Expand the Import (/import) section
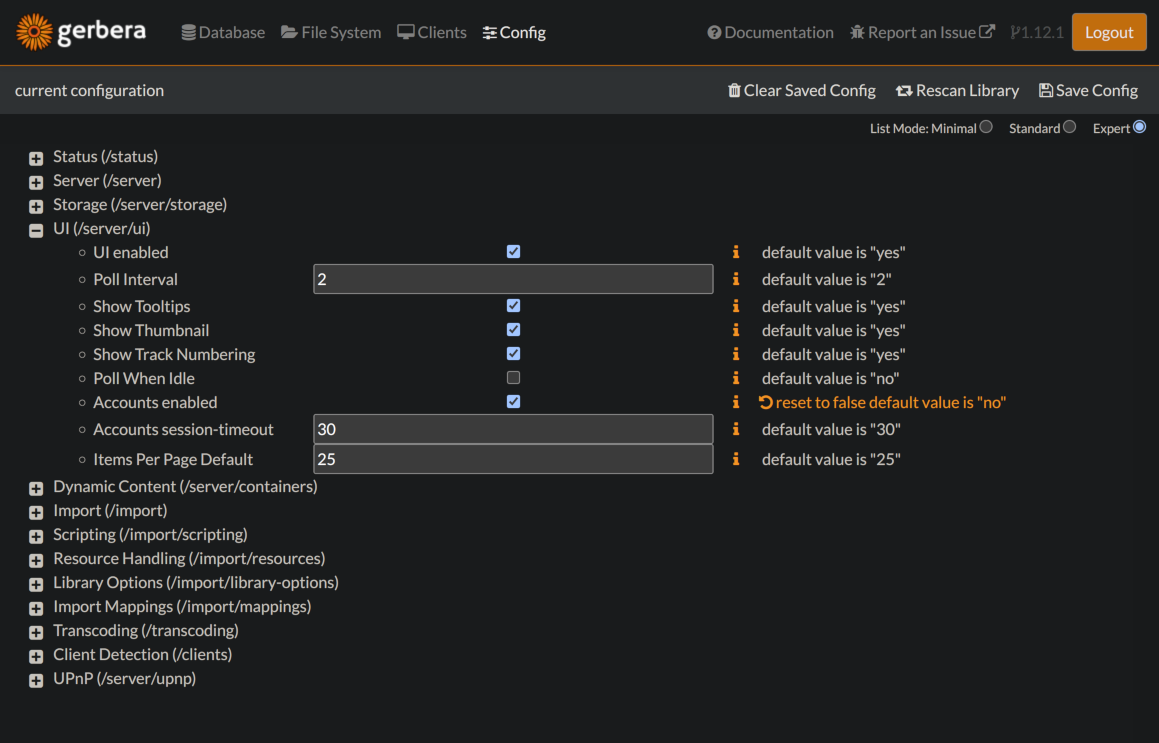The image size is (1159, 743). click(36, 512)
